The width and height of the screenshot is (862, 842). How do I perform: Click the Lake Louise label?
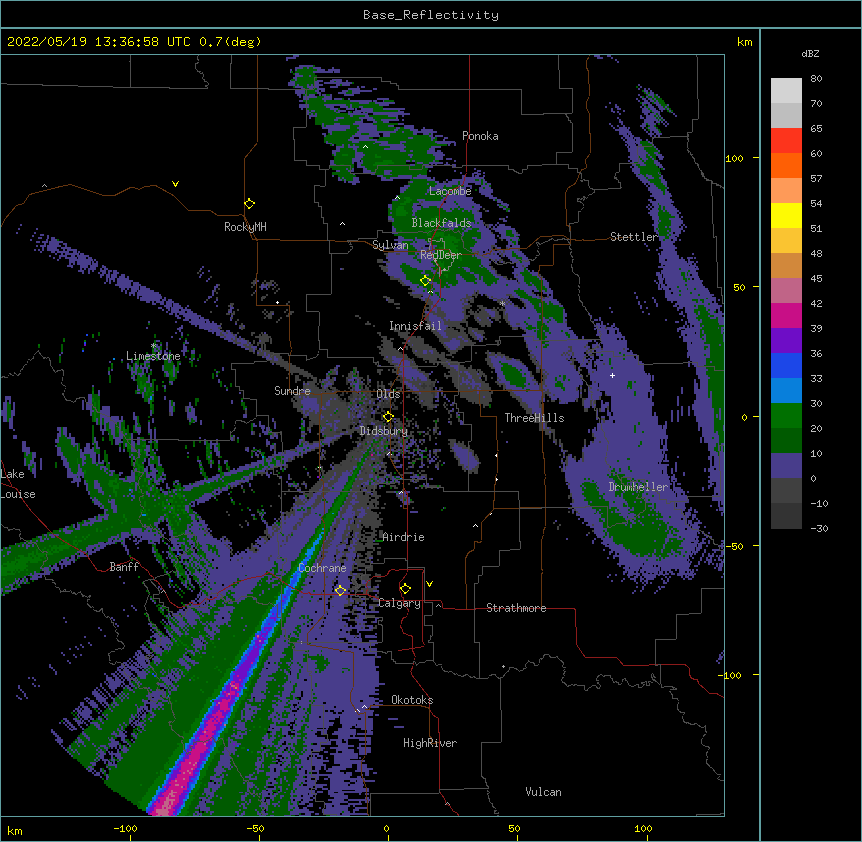click(18, 484)
